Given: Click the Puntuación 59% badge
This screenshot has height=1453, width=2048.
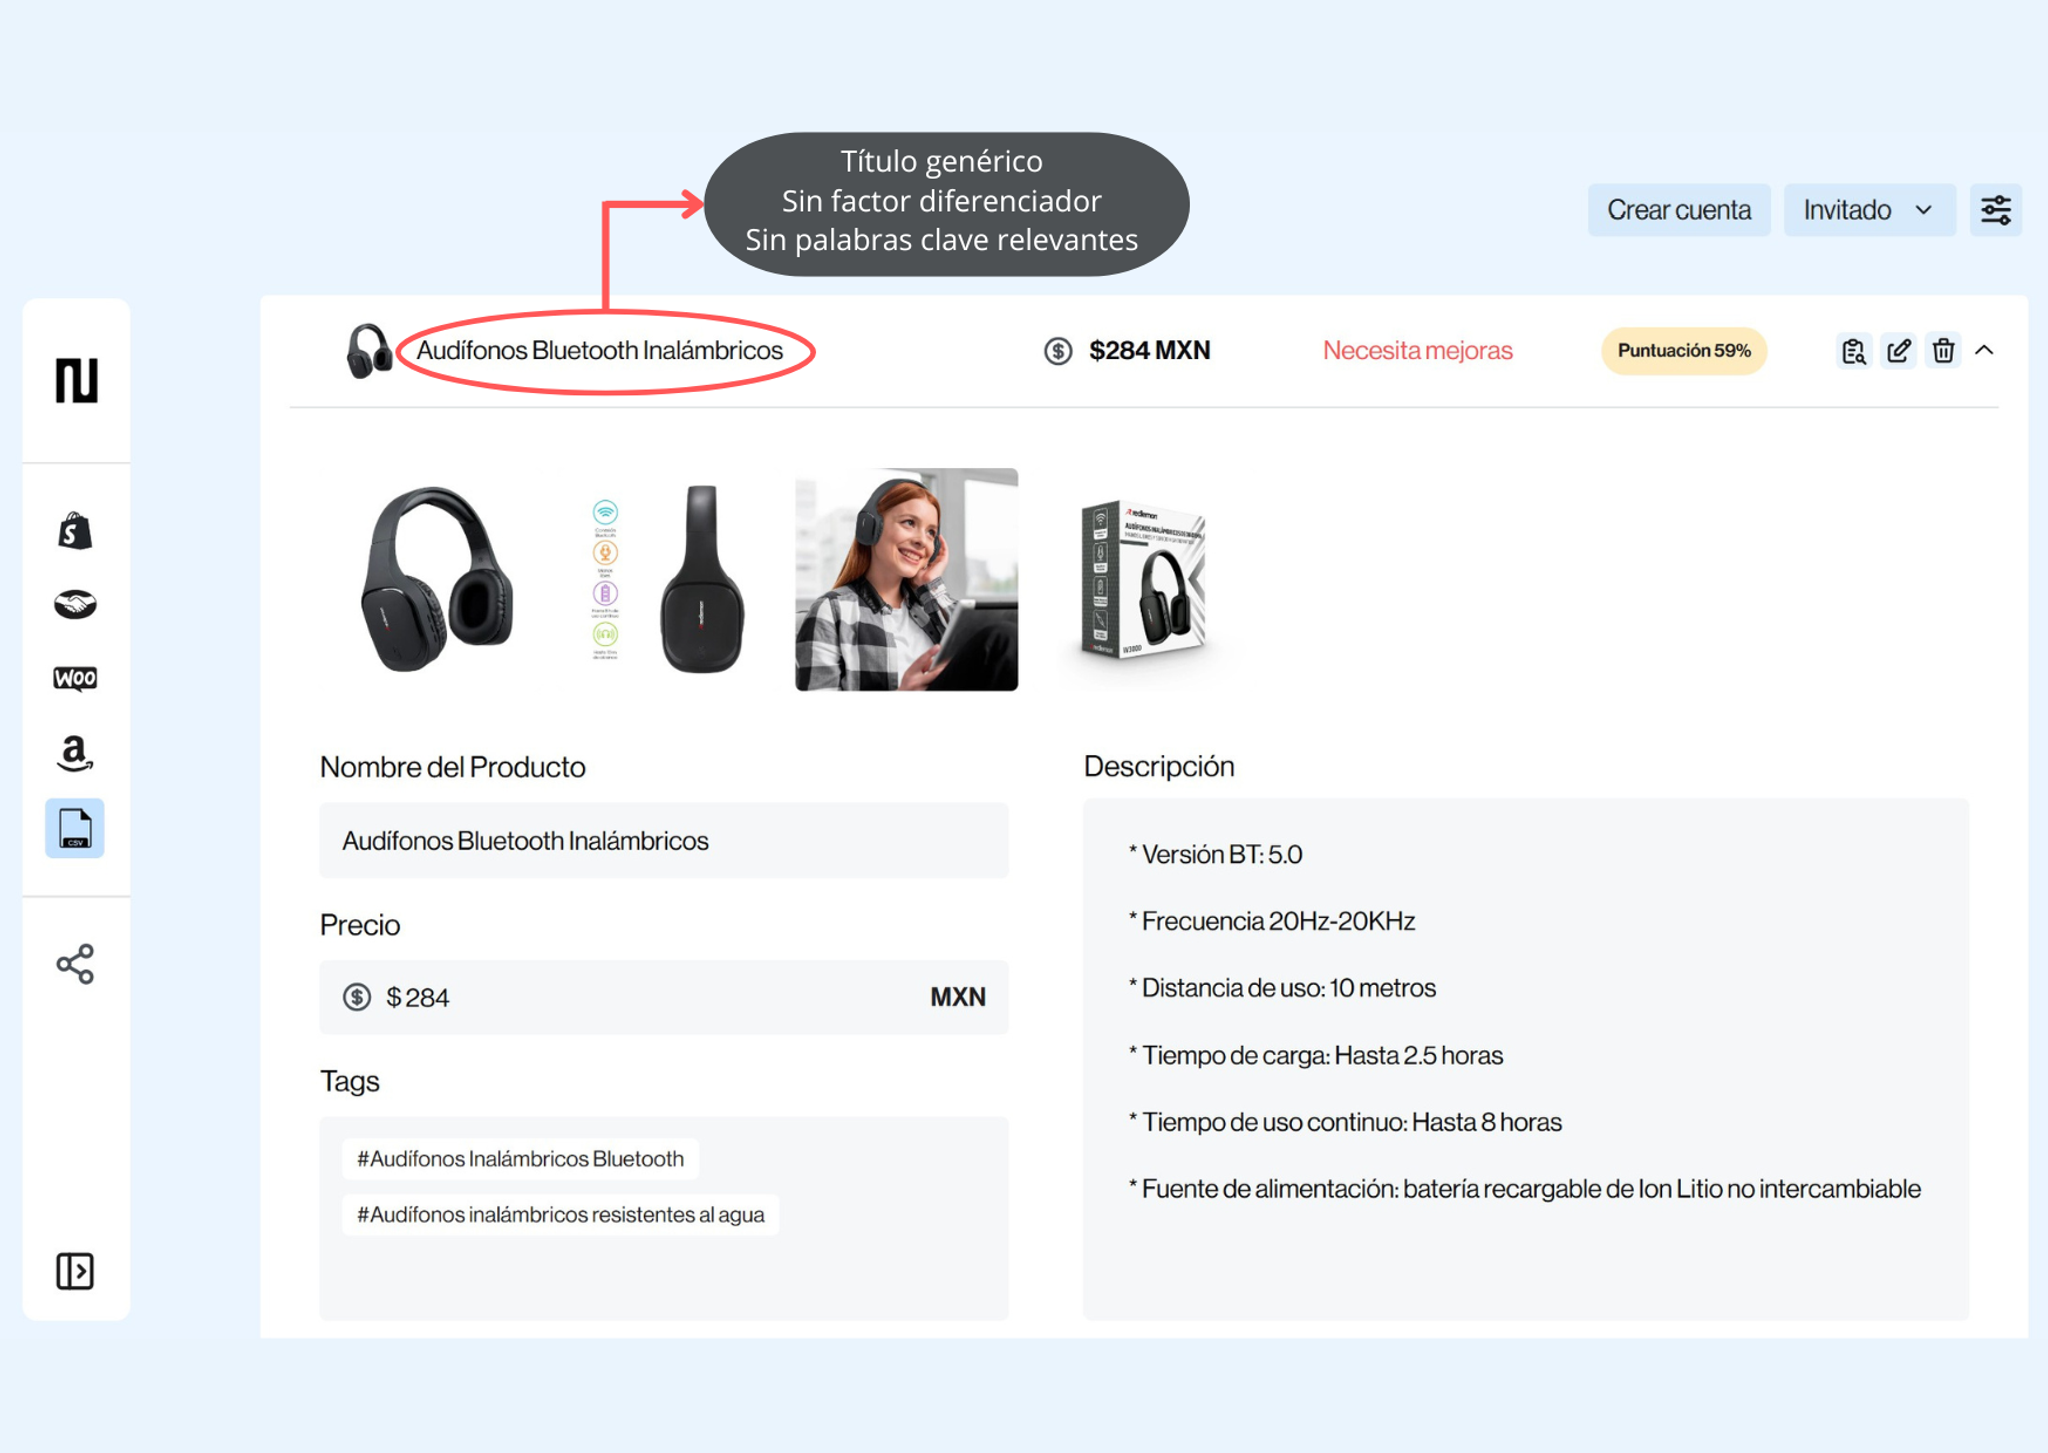Looking at the screenshot, I should pyautogui.click(x=1683, y=351).
